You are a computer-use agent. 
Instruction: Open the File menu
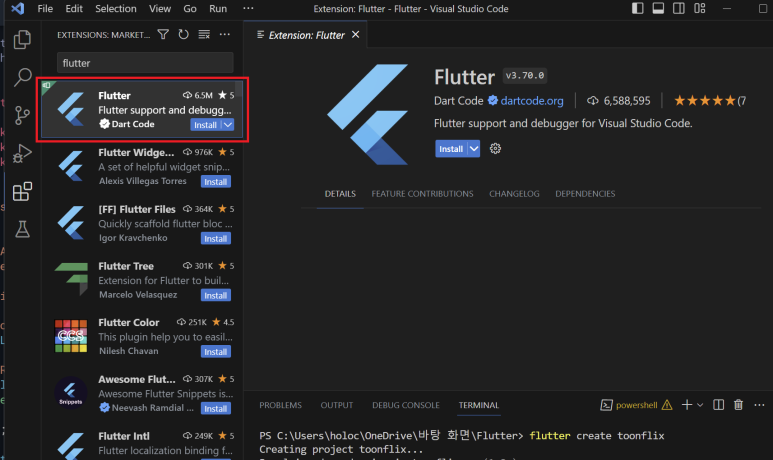(x=45, y=8)
